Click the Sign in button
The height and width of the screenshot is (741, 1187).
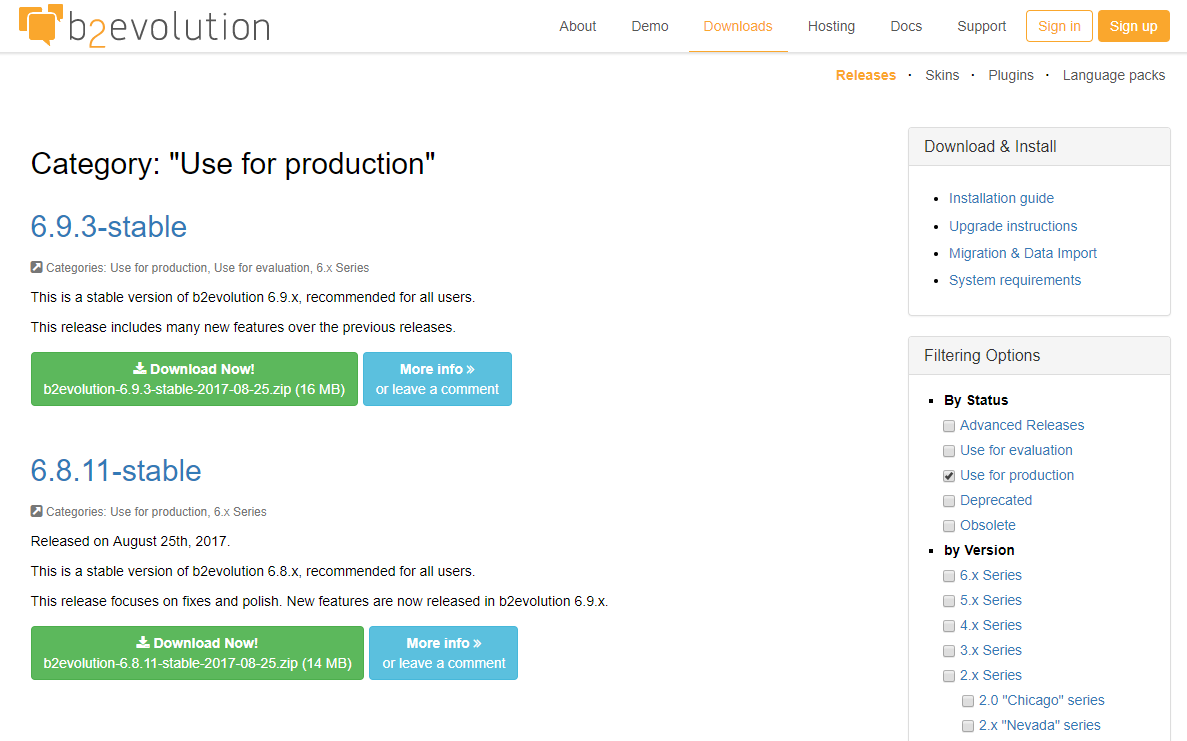point(1059,26)
